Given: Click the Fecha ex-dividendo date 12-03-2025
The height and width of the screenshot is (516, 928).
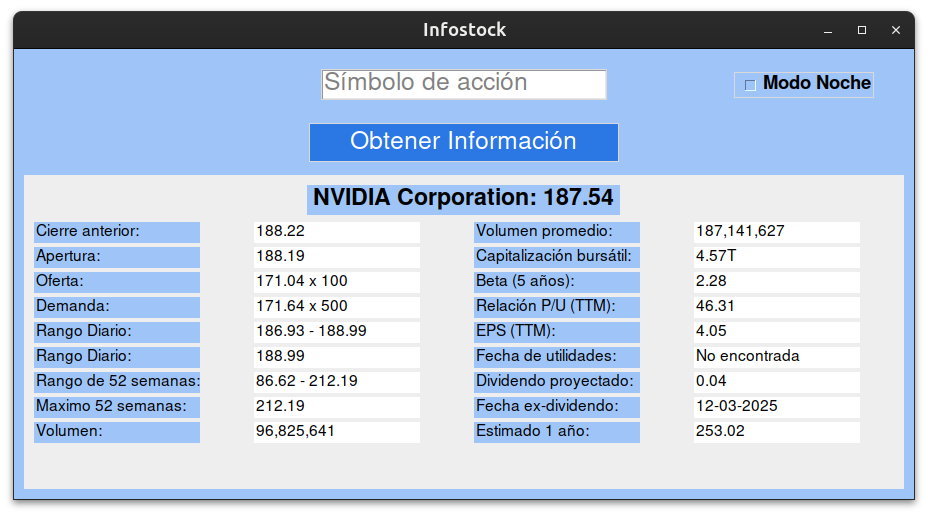Looking at the screenshot, I should click(776, 407).
